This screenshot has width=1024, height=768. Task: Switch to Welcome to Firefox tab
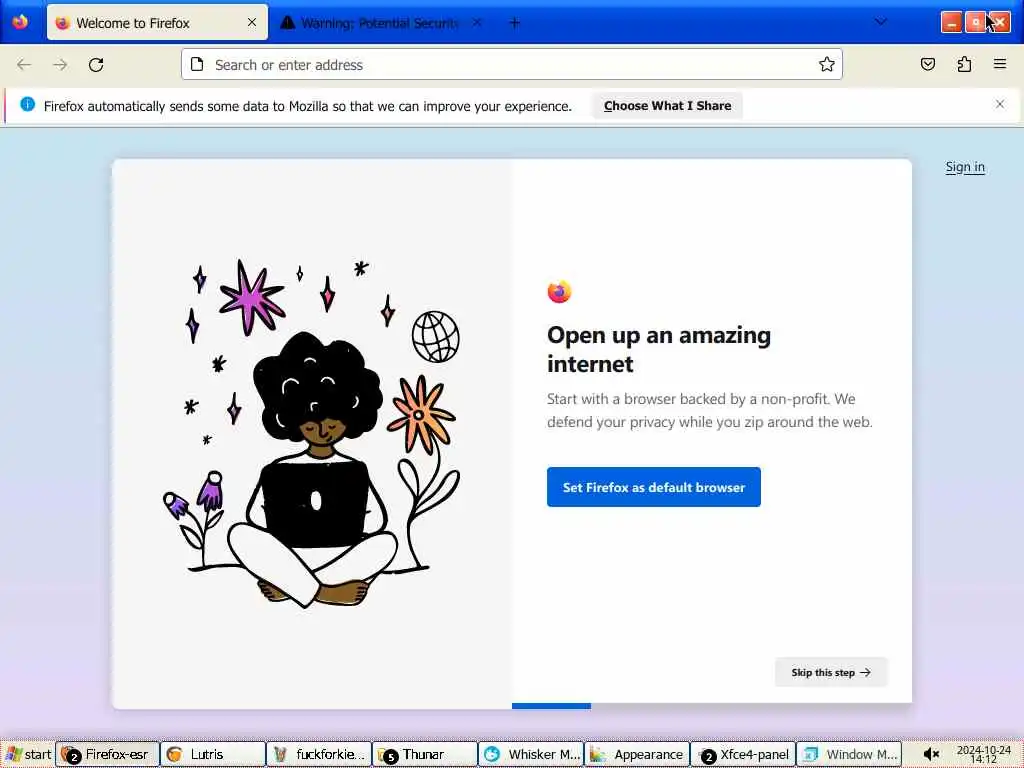coord(157,23)
